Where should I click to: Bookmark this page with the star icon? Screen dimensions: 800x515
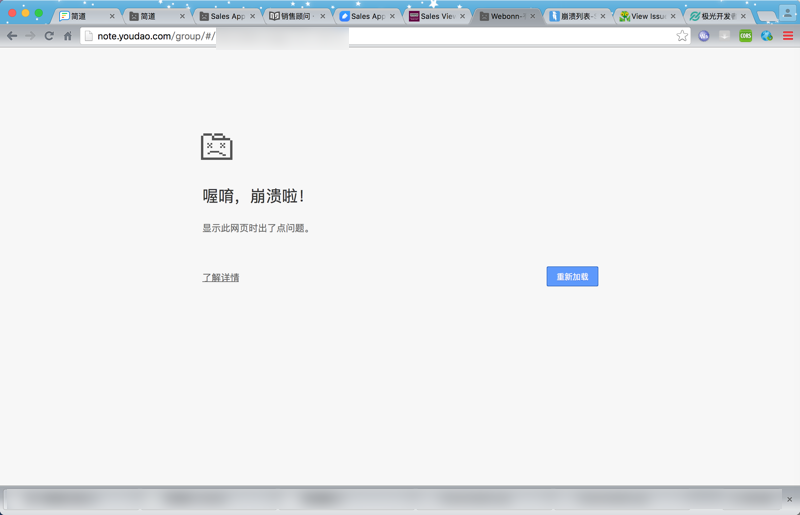pos(682,36)
